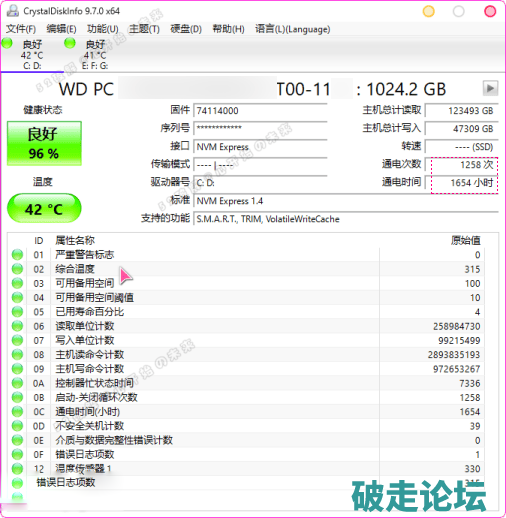This screenshot has height=518, width=506.
Task: Open the 主题(T) menu
Action: tap(144, 29)
